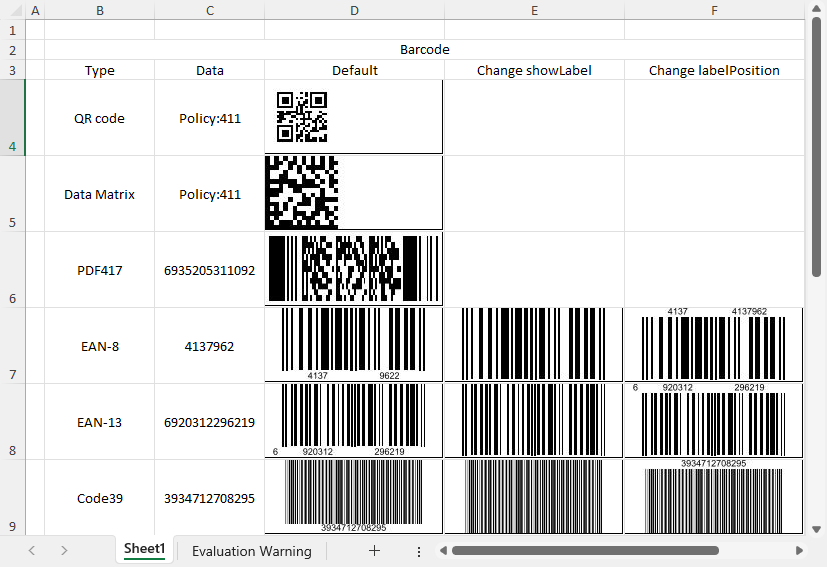The image size is (827, 567).
Task: Select EAN-13 barcode without label
Action: (534, 421)
